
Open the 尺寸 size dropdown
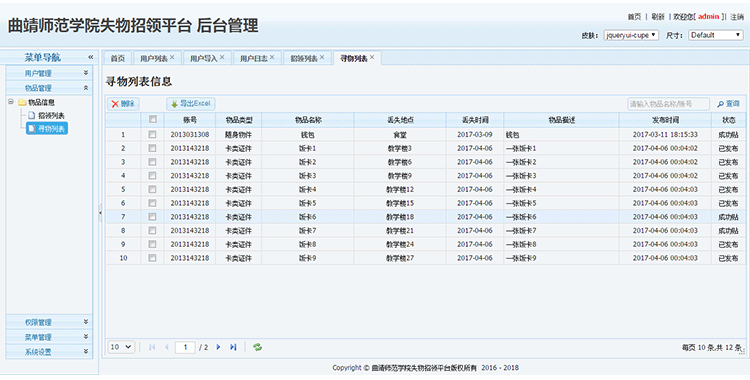[x=716, y=35]
